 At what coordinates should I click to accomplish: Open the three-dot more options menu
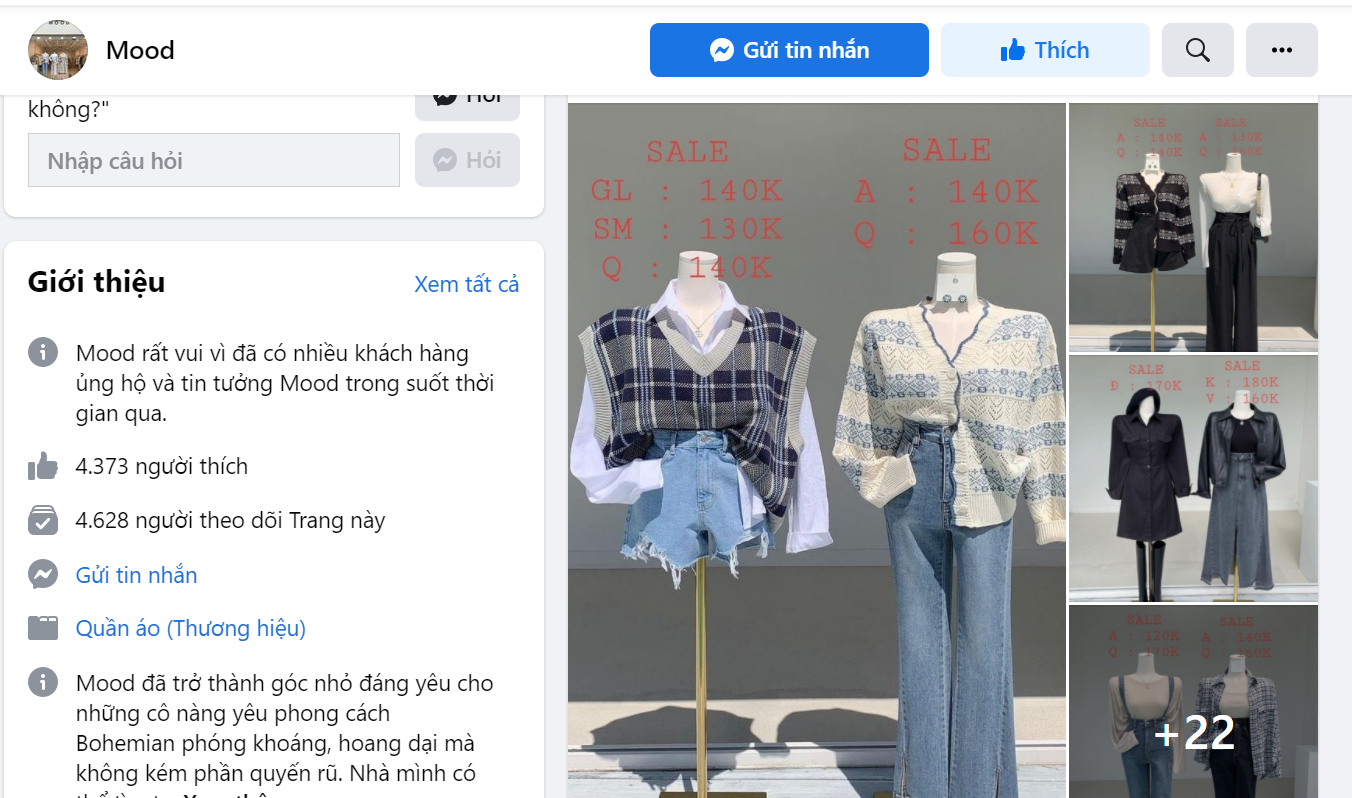[x=1282, y=50]
